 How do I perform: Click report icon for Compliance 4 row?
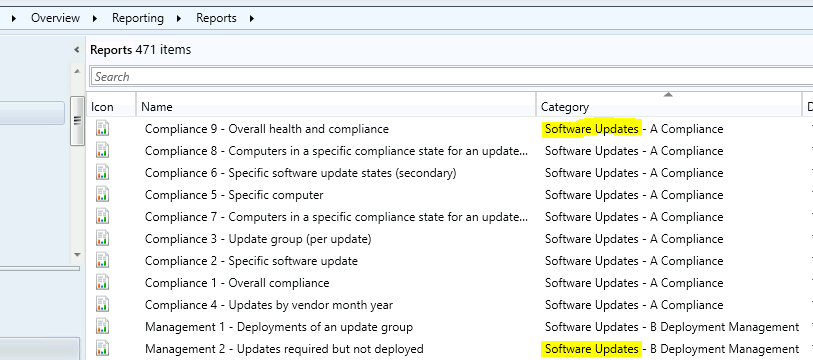point(103,304)
